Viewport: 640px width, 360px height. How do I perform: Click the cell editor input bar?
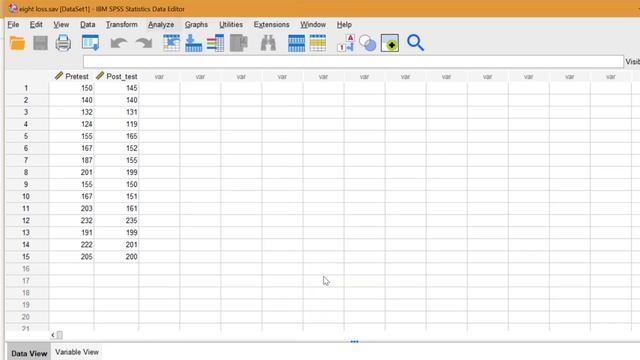353,62
